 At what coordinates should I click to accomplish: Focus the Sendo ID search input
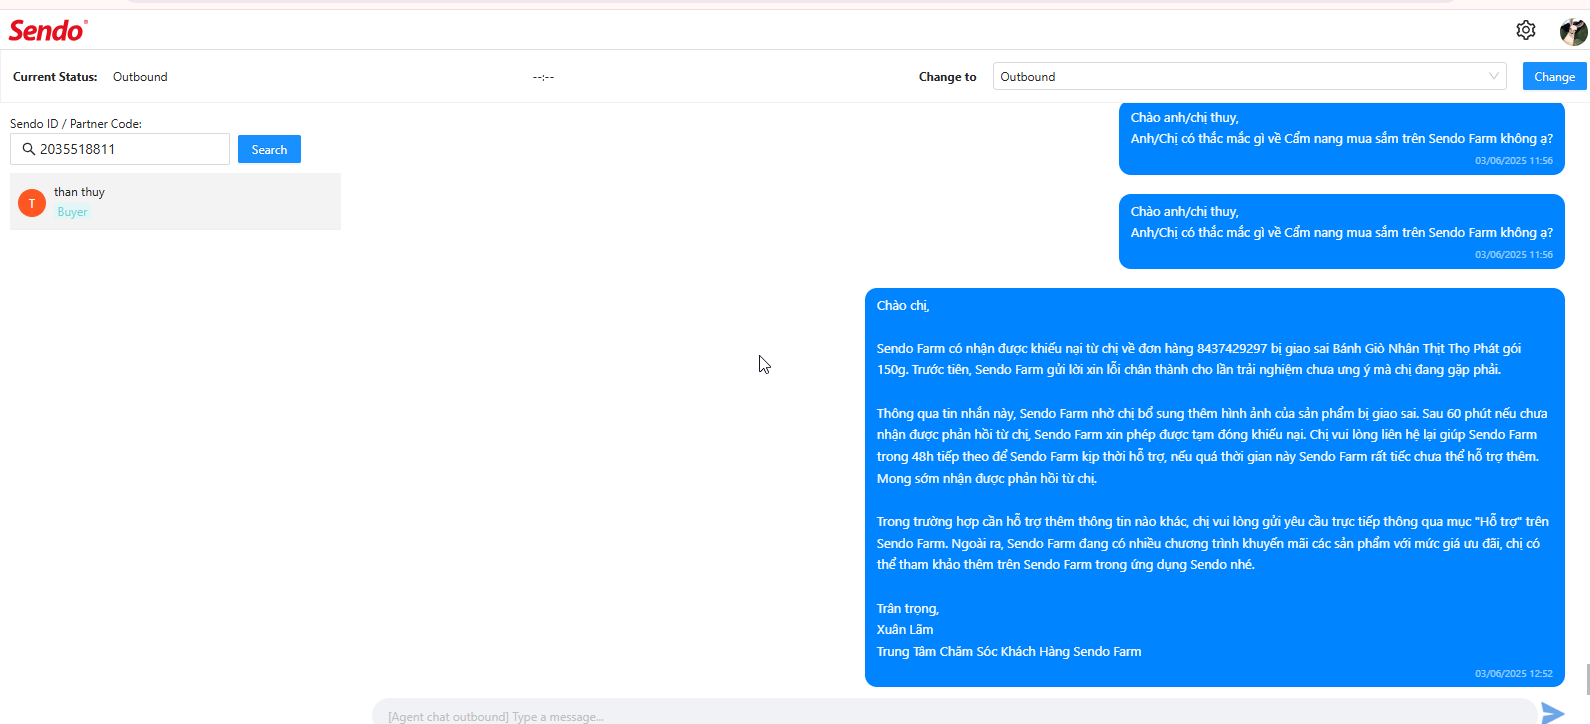pyautogui.click(x=120, y=149)
